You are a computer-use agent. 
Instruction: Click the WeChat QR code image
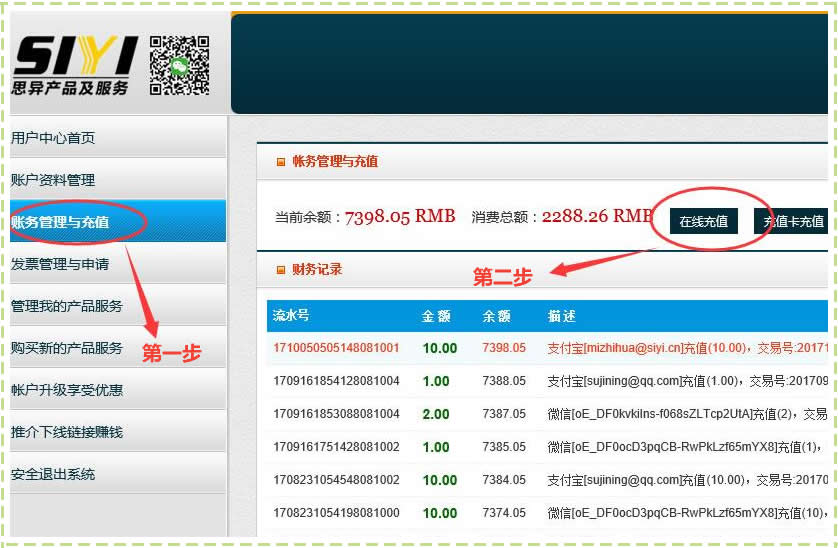pos(179,65)
